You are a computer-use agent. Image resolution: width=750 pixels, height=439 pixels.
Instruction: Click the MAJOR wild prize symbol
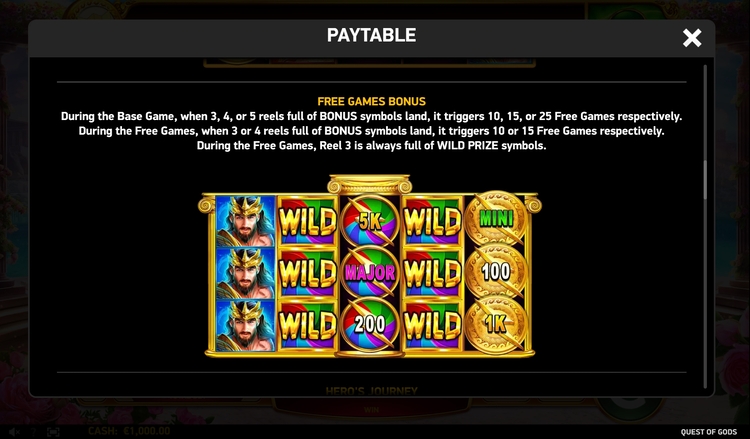pyautogui.click(x=370, y=273)
